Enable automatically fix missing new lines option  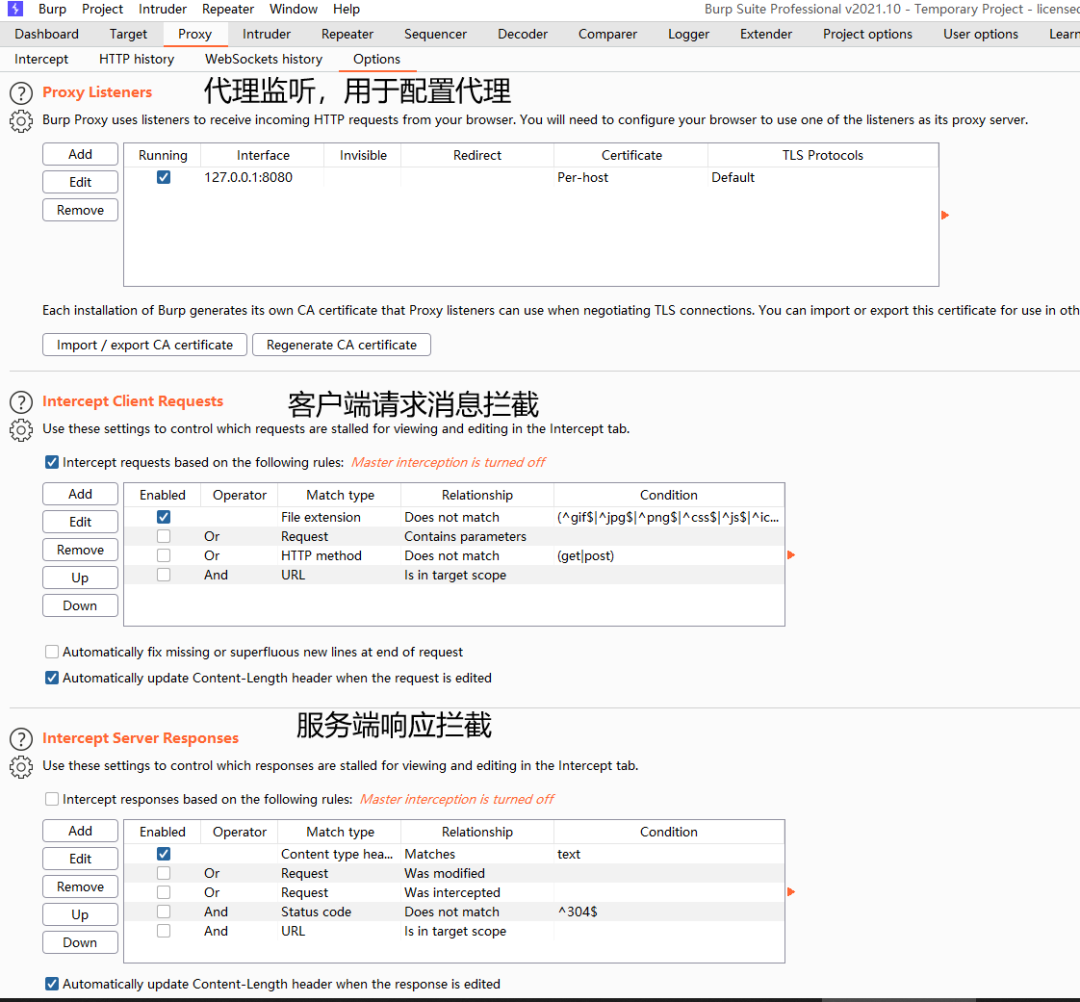click(x=52, y=651)
